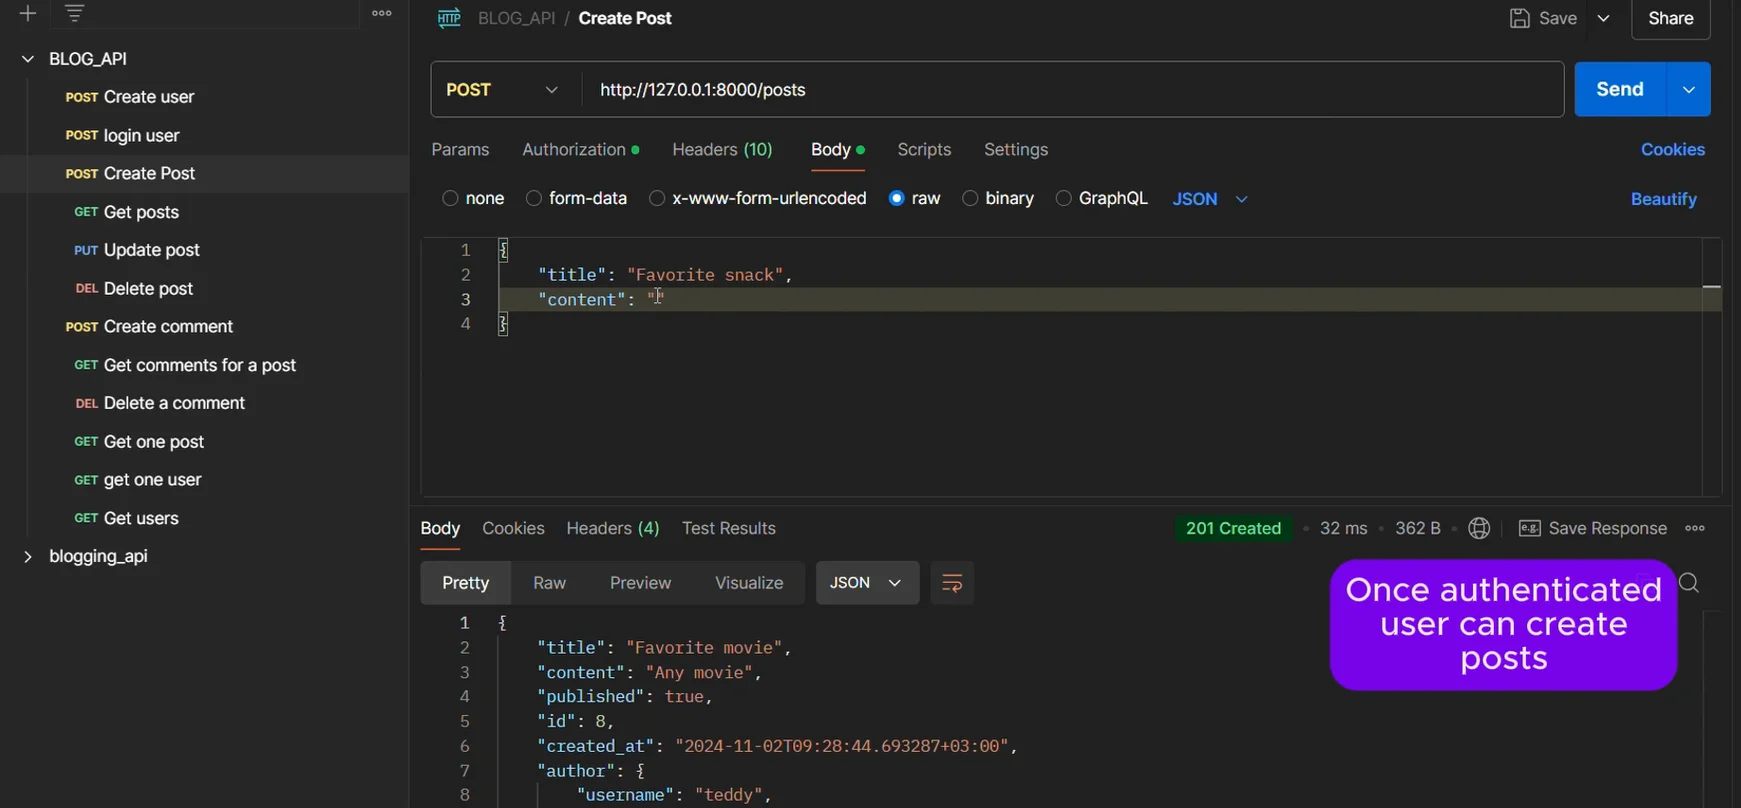The width and height of the screenshot is (1741, 808).
Task: Select the binary body option
Action: [x=970, y=198]
